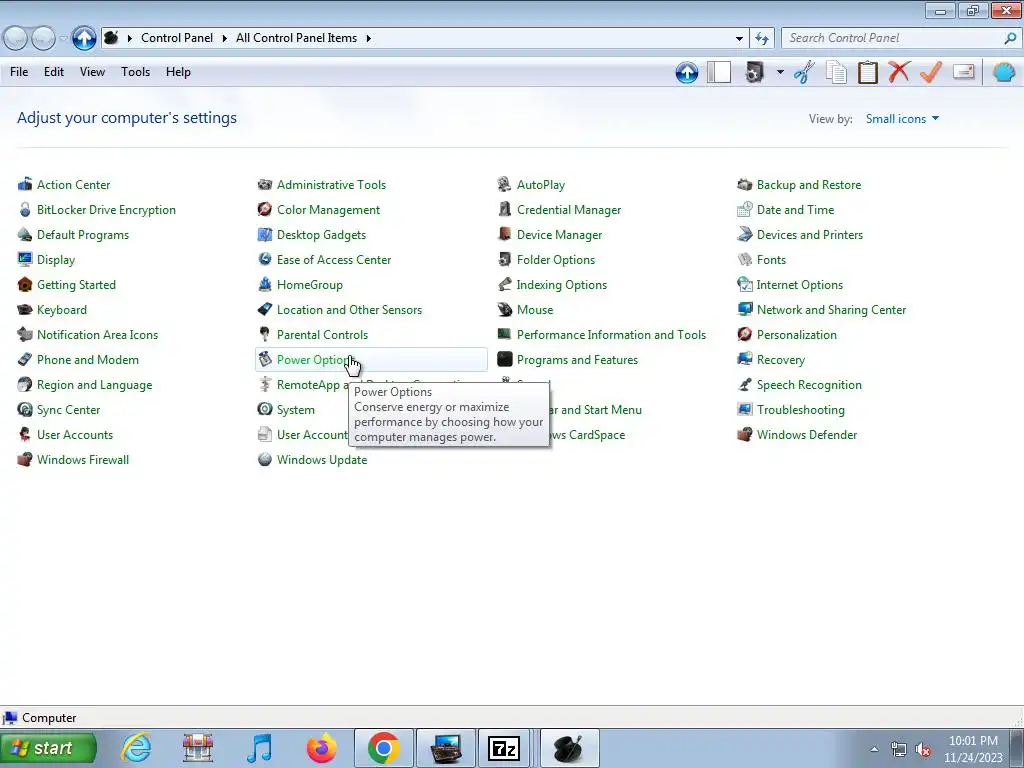Click the Search Control Panel field
The image size is (1024, 768).
(x=893, y=38)
